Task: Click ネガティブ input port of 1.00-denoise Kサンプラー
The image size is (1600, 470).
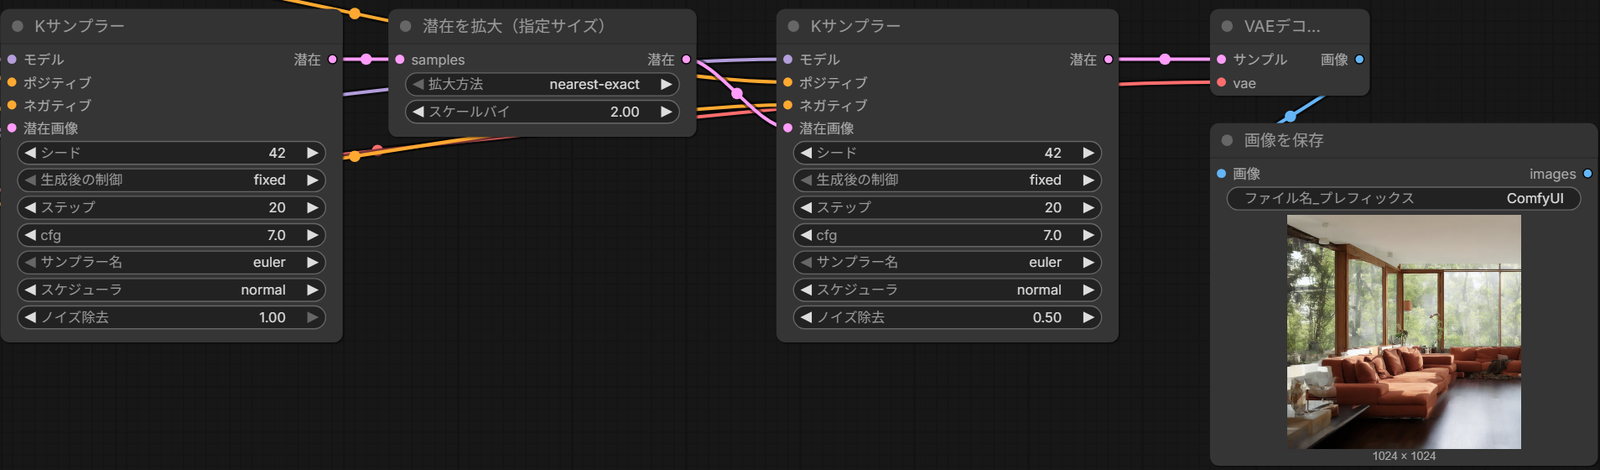Action: [x=12, y=105]
